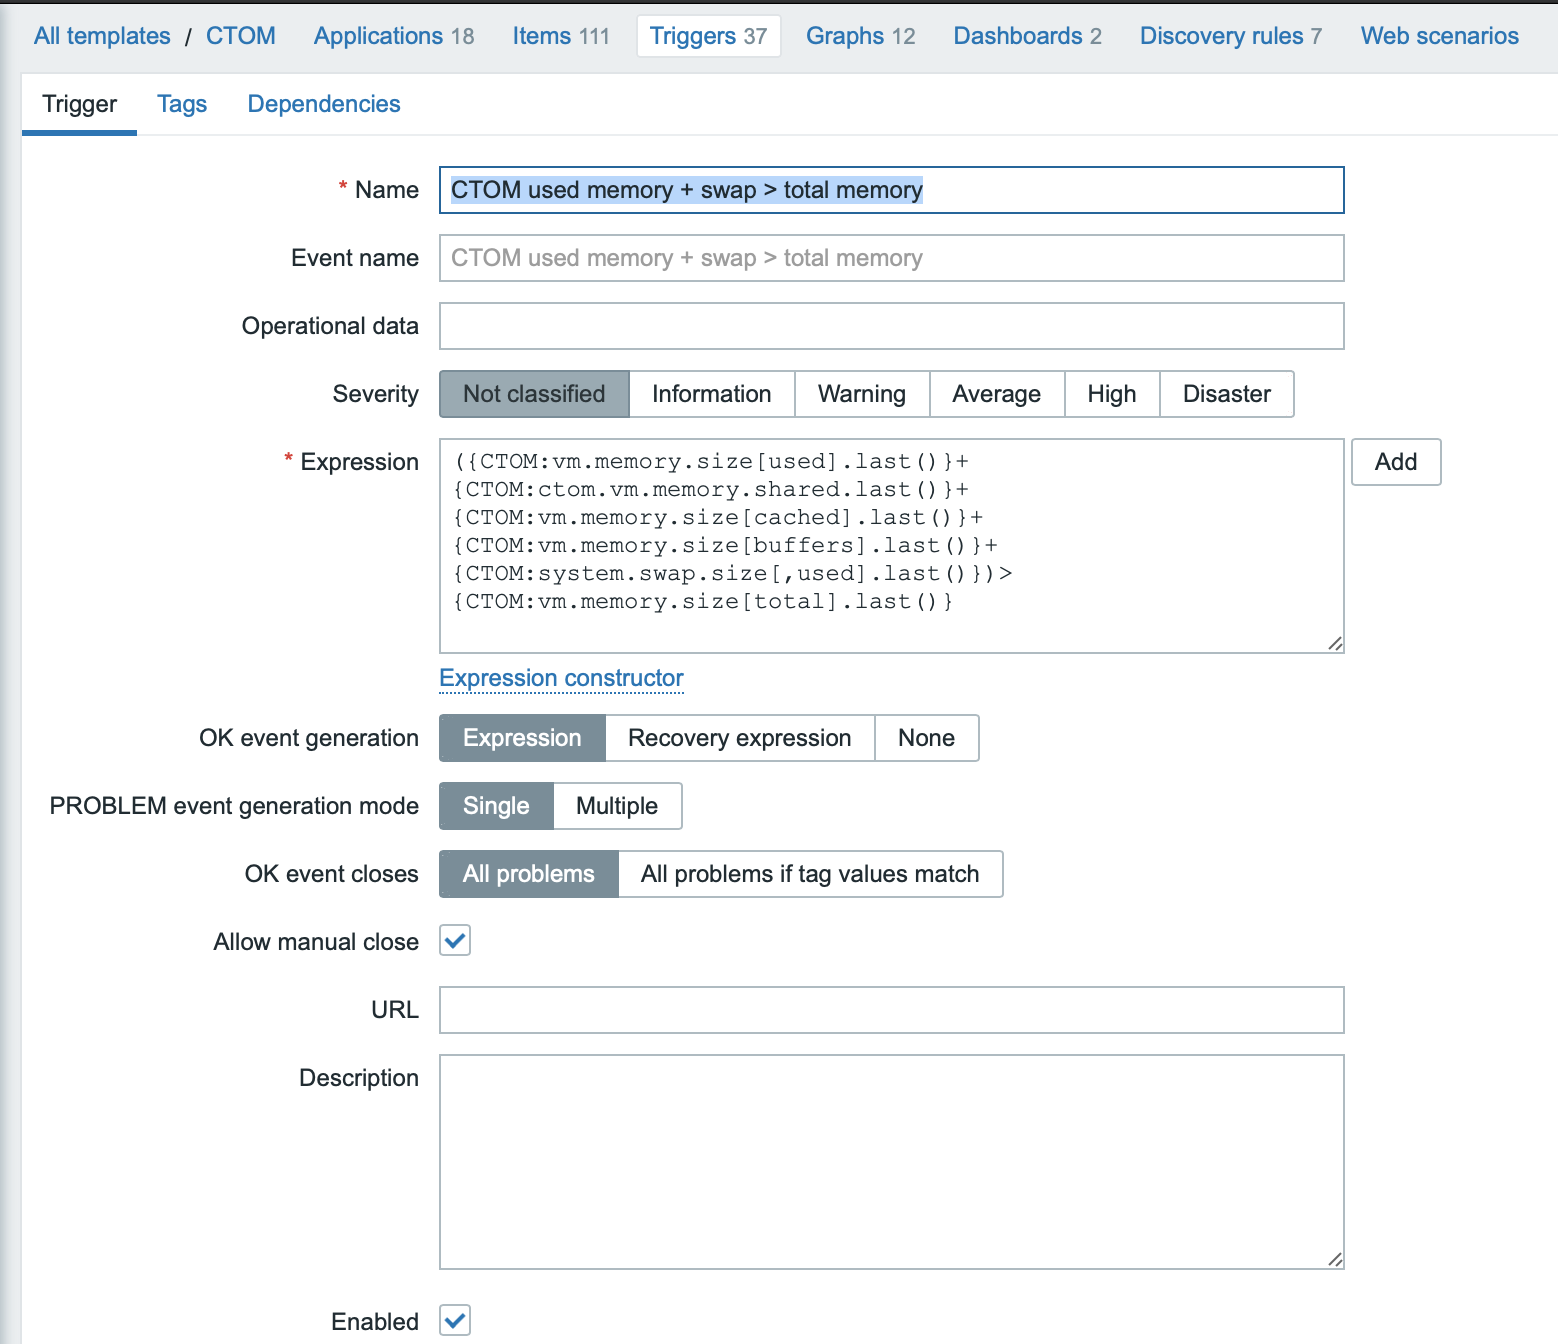Image resolution: width=1558 pixels, height=1344 pixels.
Task: Select Recovery expression for OK event generation
Action: (x=739, y=738)
